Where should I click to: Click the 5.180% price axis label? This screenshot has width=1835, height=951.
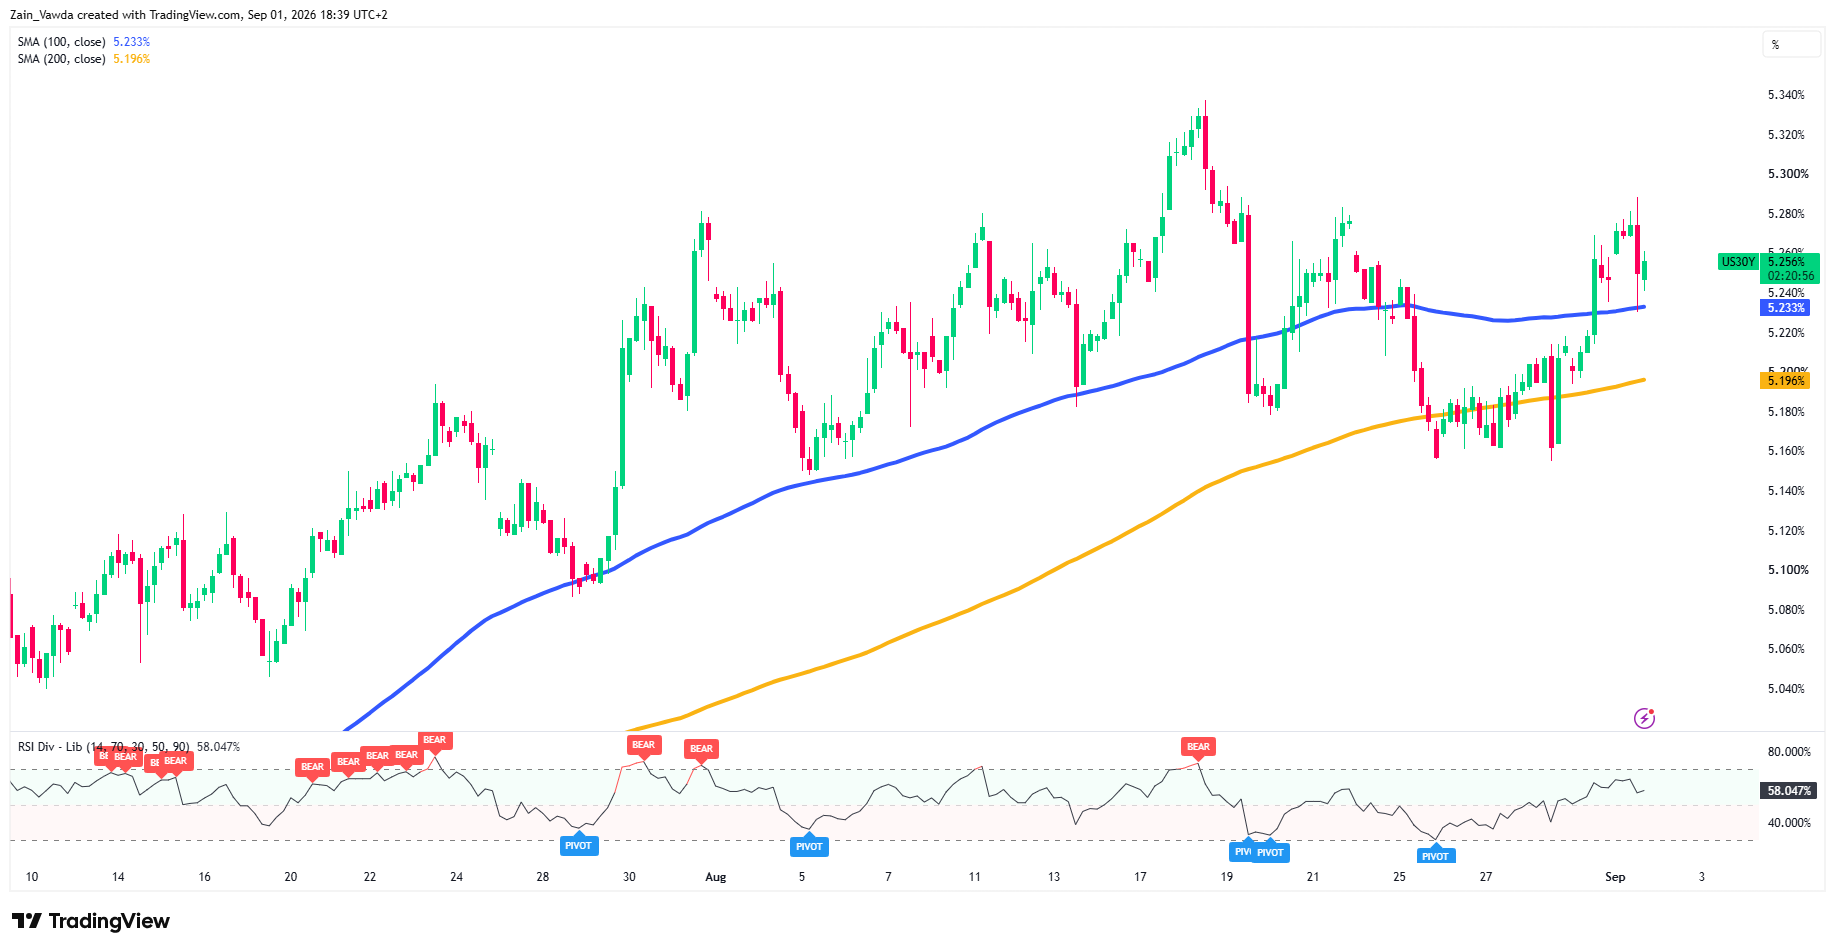1787,412
